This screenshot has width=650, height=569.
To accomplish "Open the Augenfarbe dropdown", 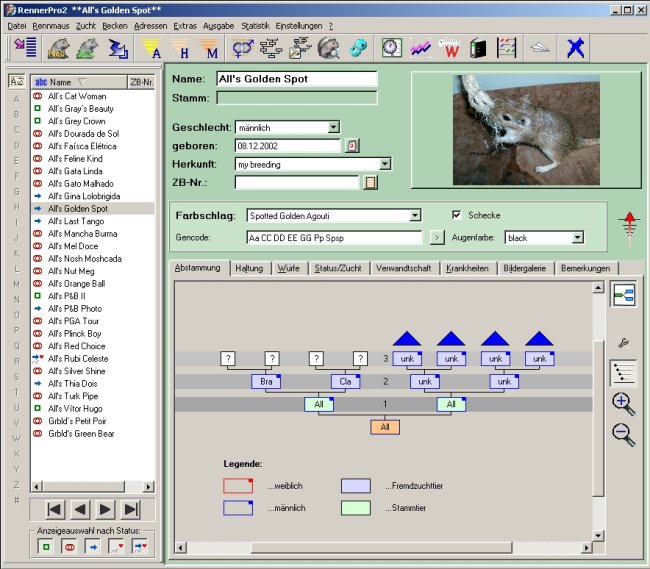I will (577, 238).
